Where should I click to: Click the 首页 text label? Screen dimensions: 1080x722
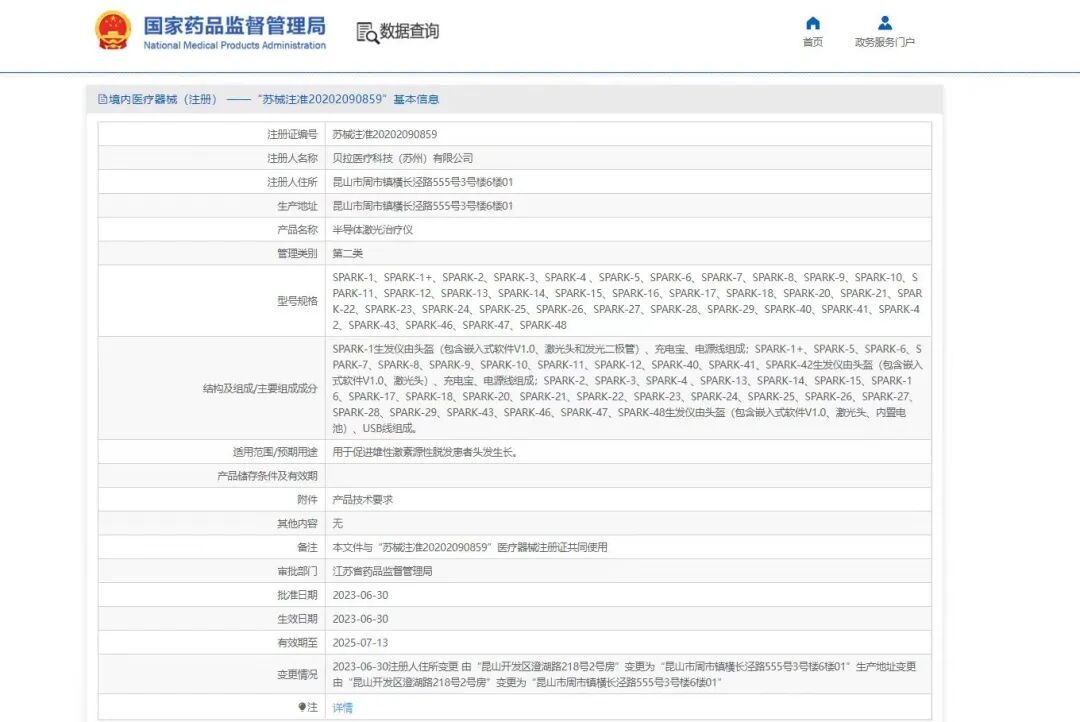click(813, 42)
